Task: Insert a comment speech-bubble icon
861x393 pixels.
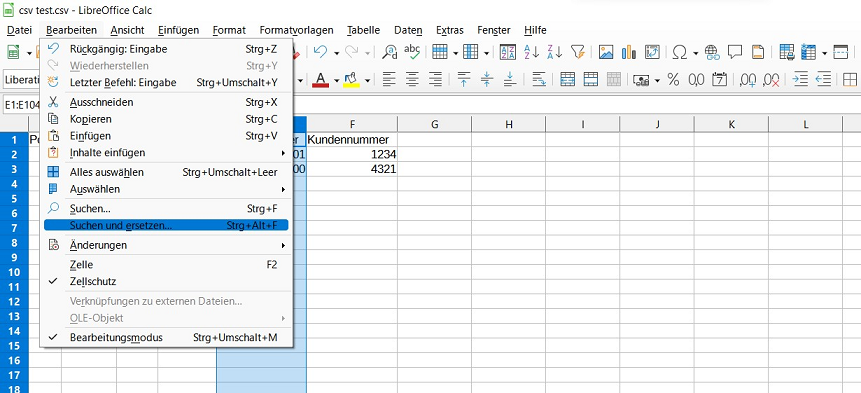Action: (735, 52)
